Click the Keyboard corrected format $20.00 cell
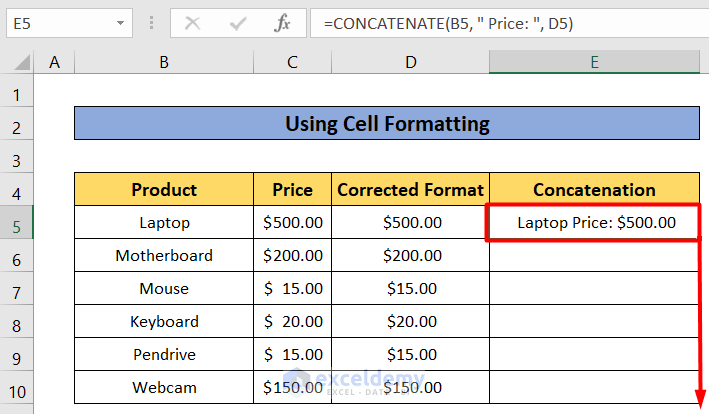This screenshot has height=414, width=709. (410, 322)
